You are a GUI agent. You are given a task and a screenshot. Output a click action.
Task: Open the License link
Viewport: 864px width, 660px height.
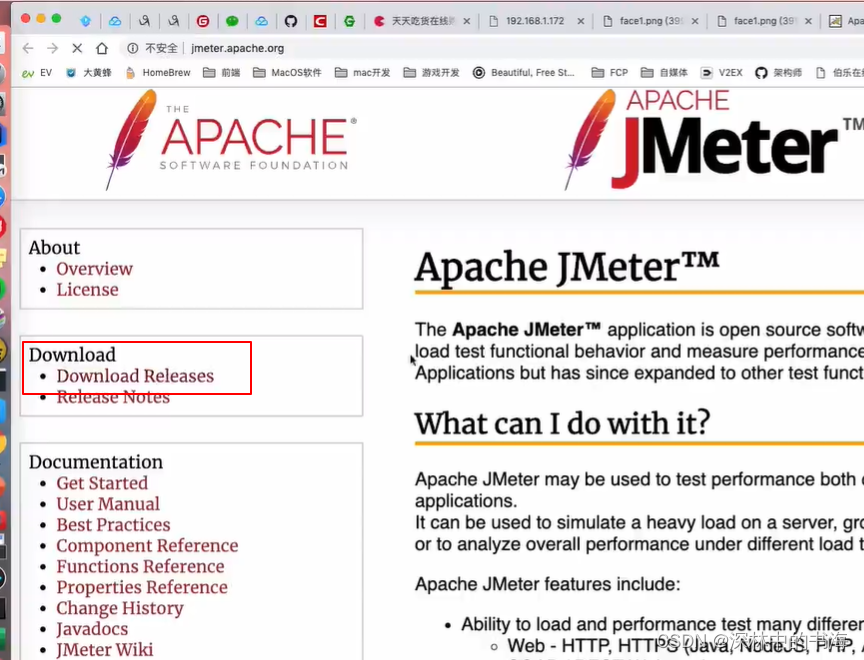point(87,290)
